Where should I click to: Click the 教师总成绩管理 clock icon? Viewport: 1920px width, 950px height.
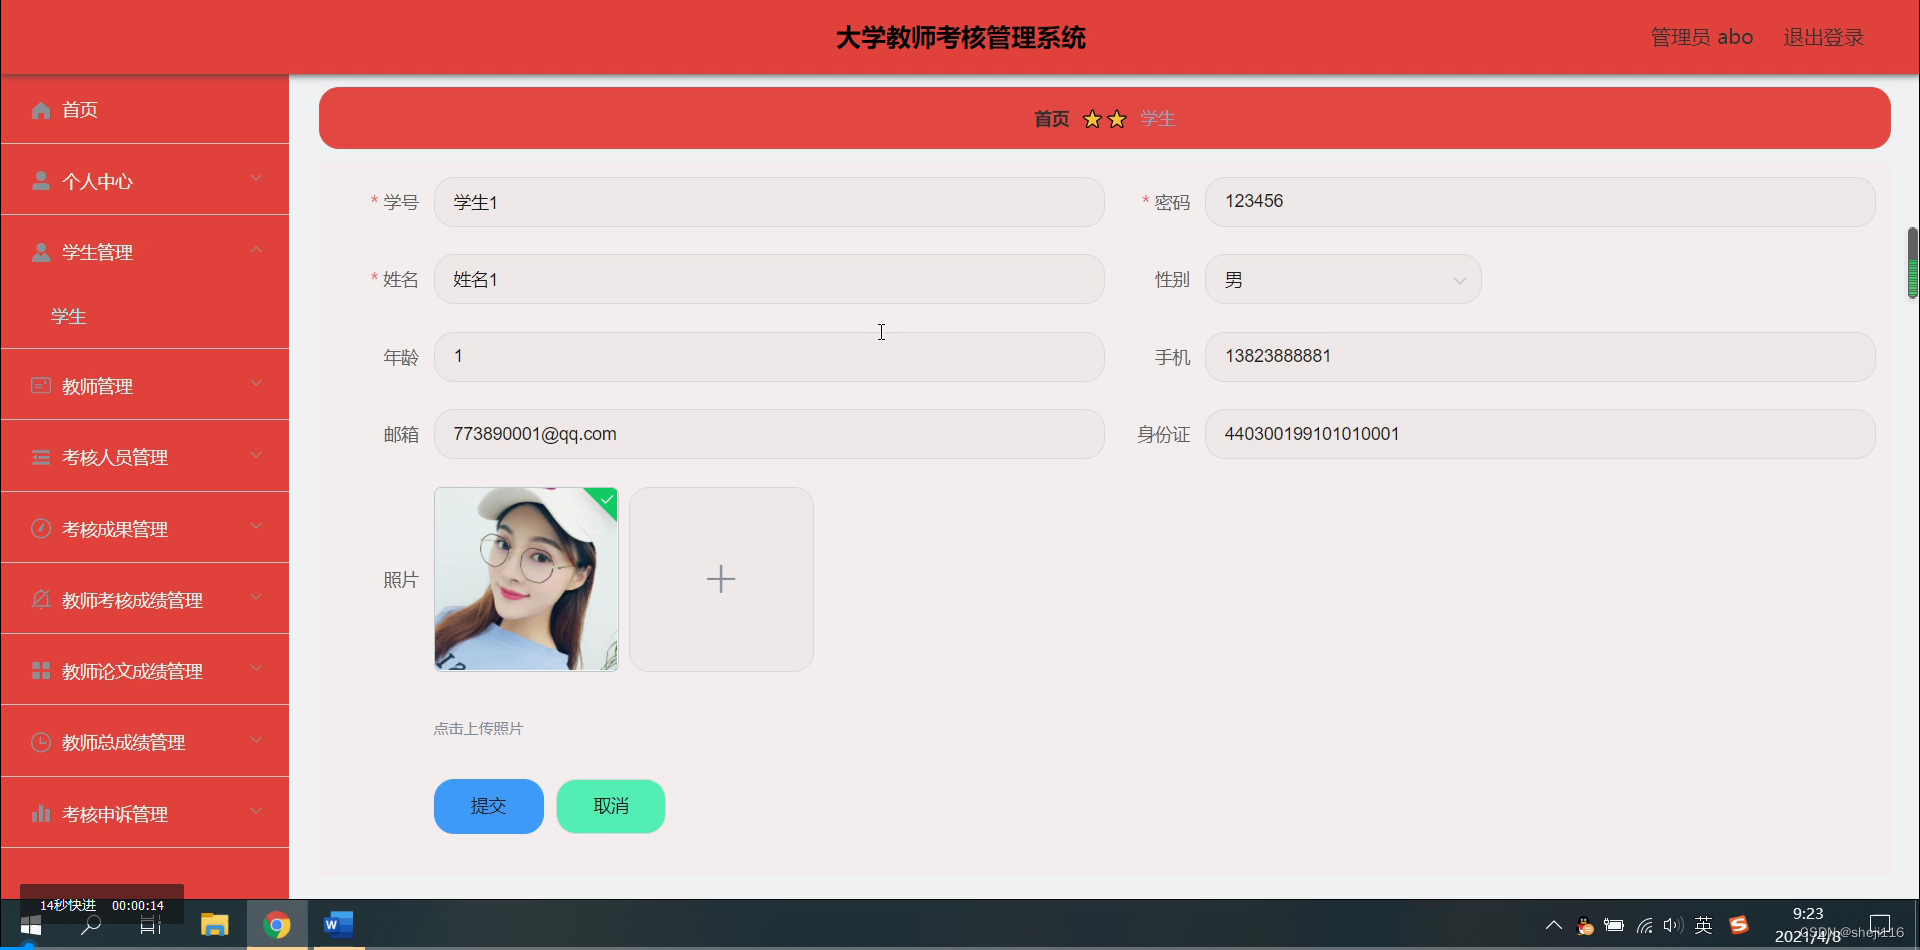coord(40,742)
